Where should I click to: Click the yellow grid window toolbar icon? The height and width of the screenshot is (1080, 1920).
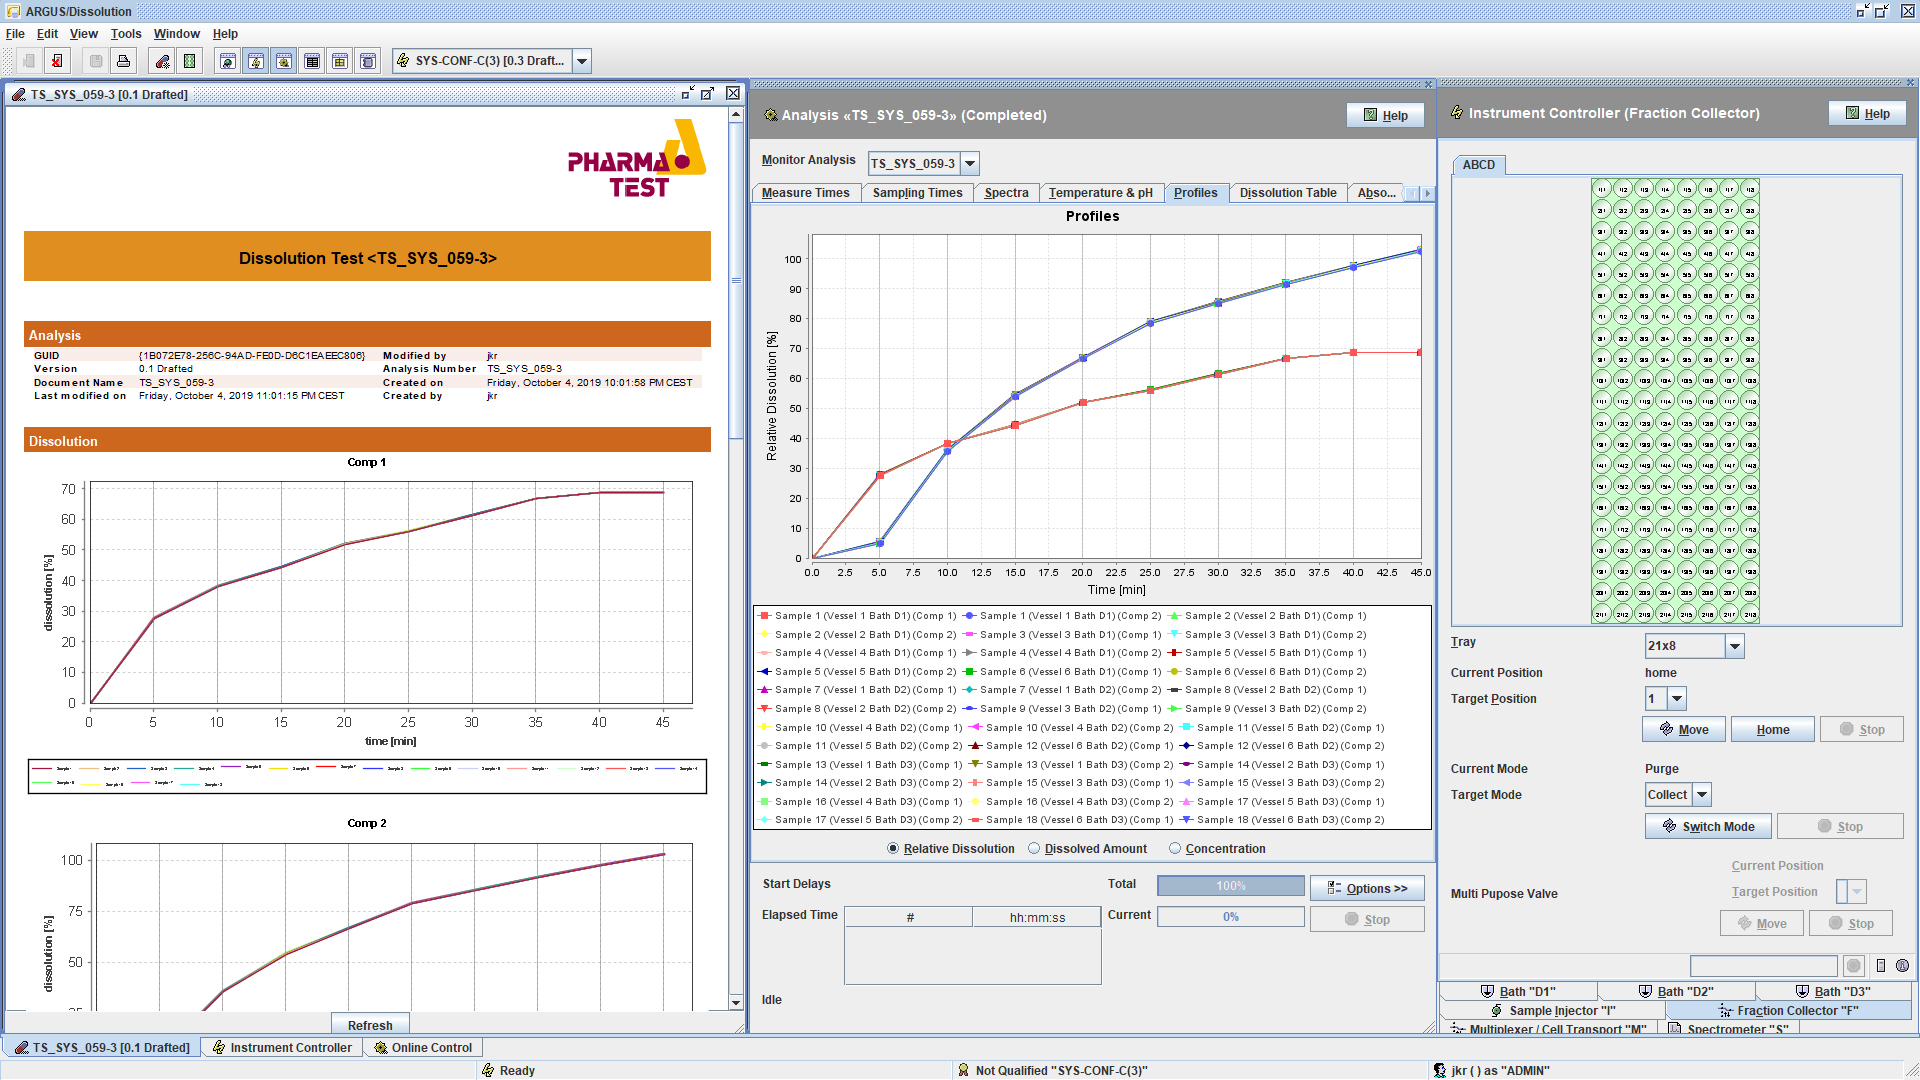[340, 62]
